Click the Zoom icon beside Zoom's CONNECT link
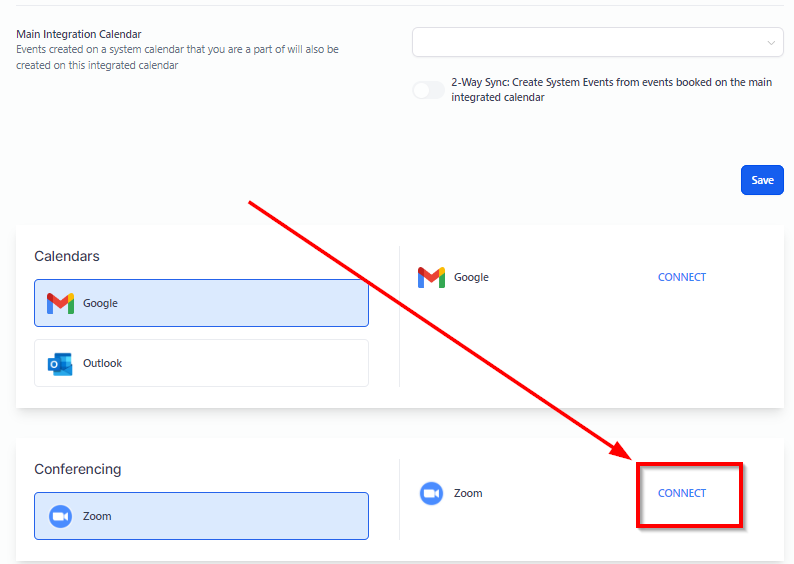 [431, 493]
